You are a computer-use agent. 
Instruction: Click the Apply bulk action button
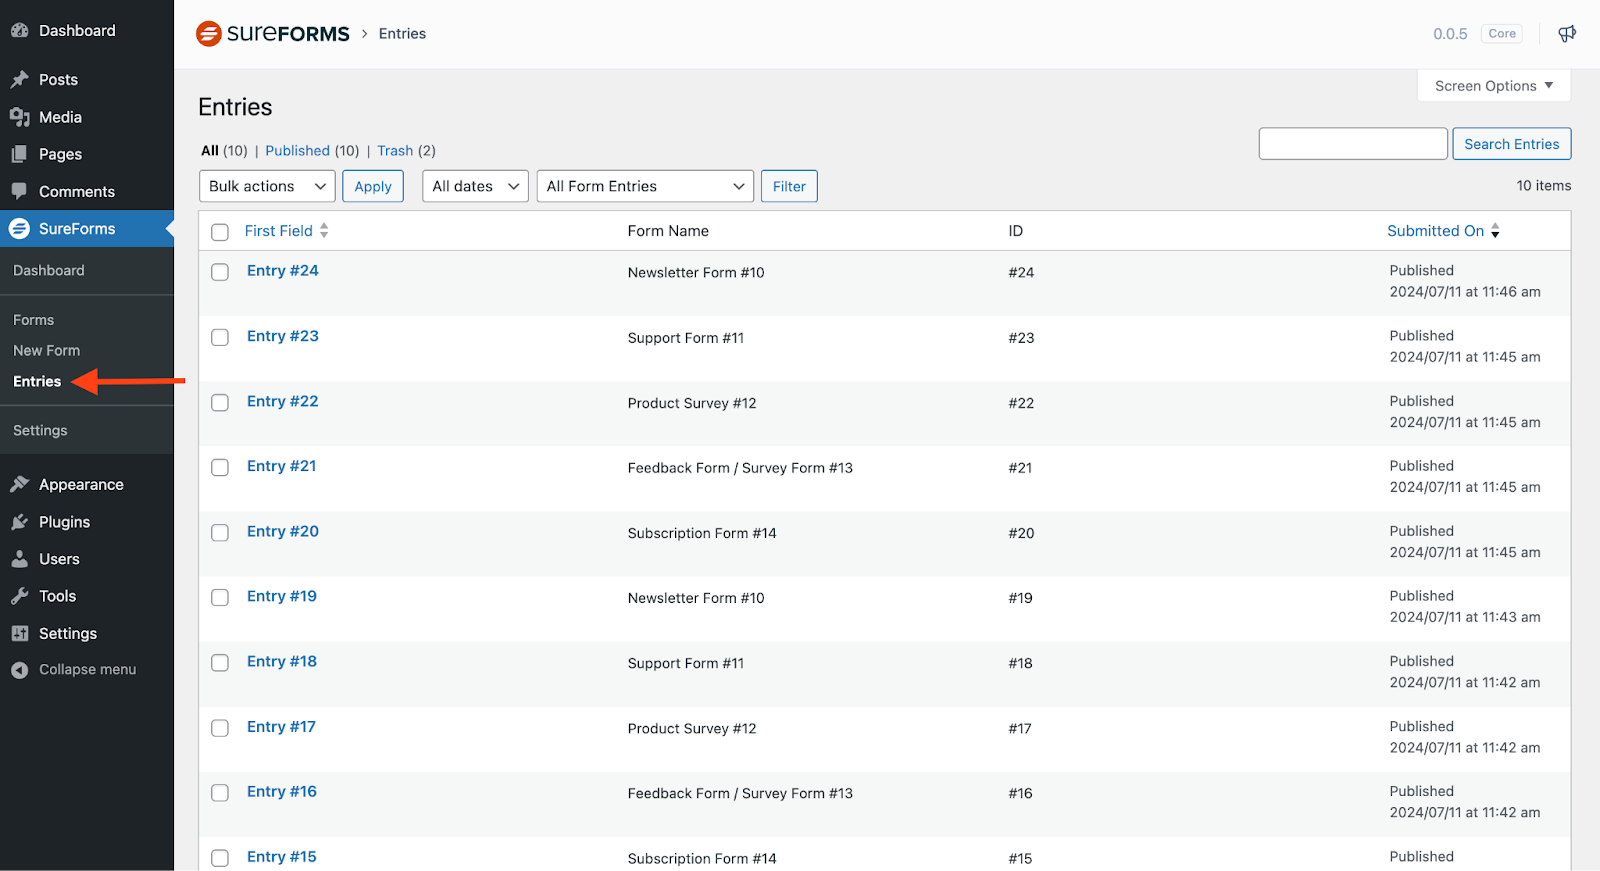(x=373, y=186)
